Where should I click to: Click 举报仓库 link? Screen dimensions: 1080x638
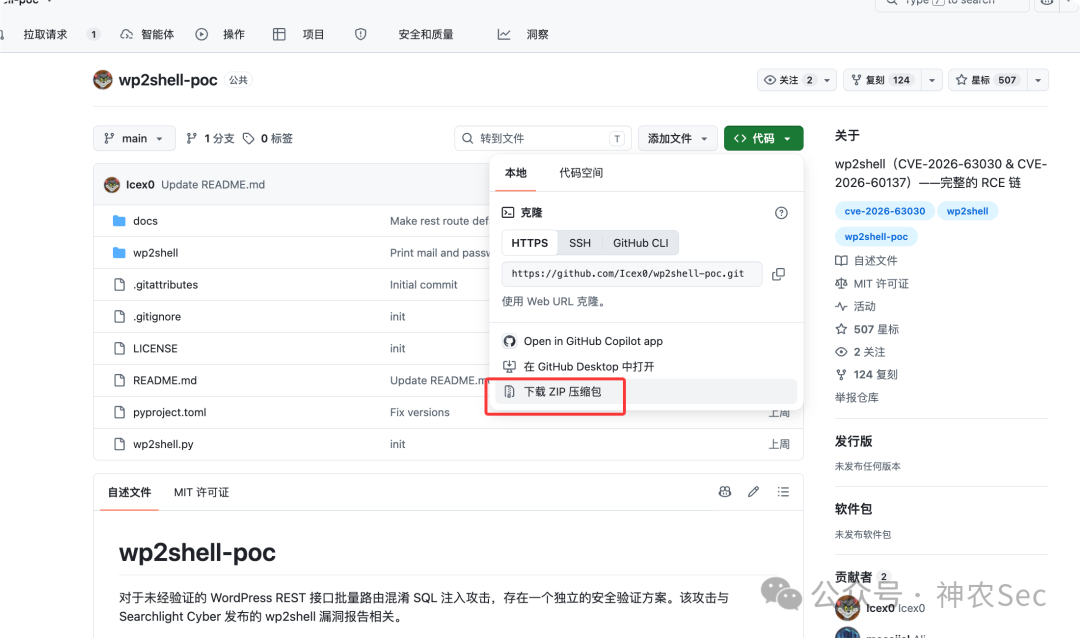point(856,398)
